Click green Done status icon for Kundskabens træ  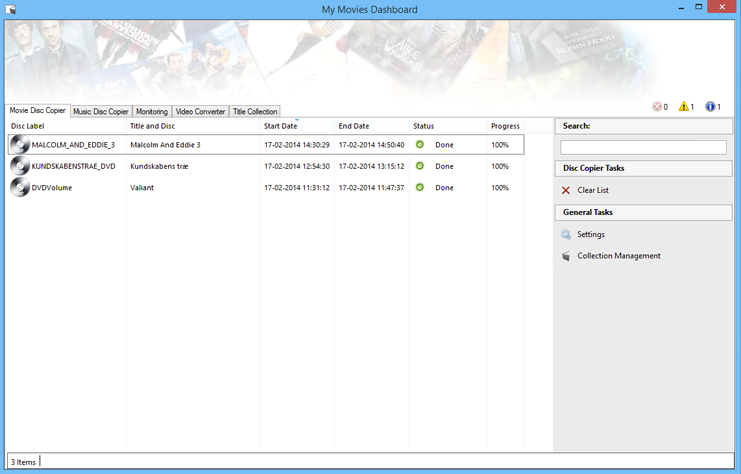point(420,165)
